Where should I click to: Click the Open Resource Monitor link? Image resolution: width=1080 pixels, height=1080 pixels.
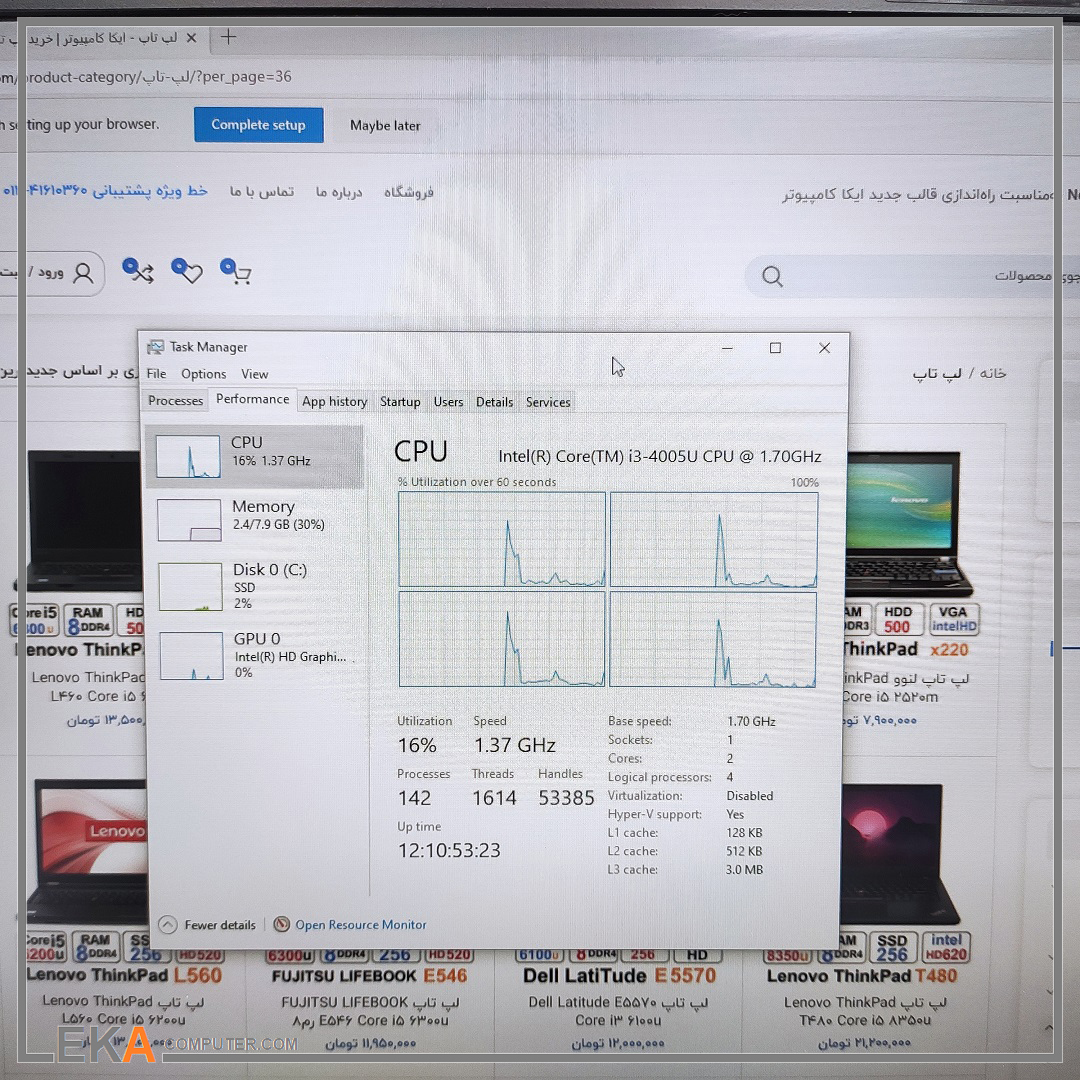[361, 924]
